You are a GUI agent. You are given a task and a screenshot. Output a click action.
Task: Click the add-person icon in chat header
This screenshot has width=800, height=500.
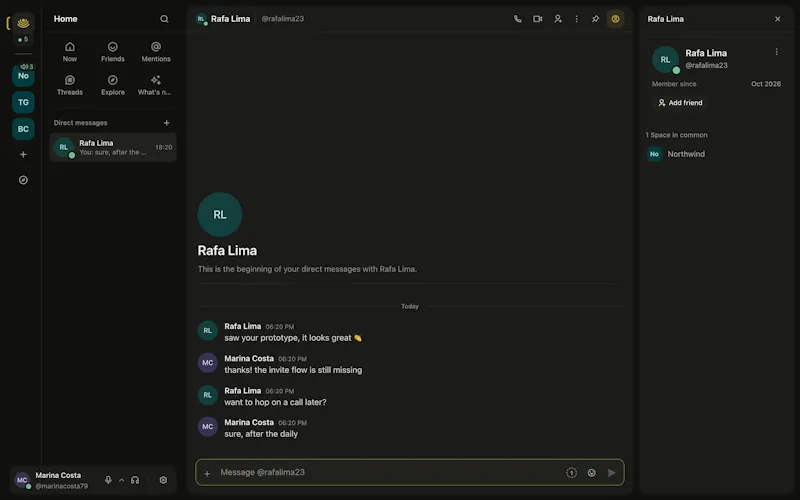pos(558,19)
